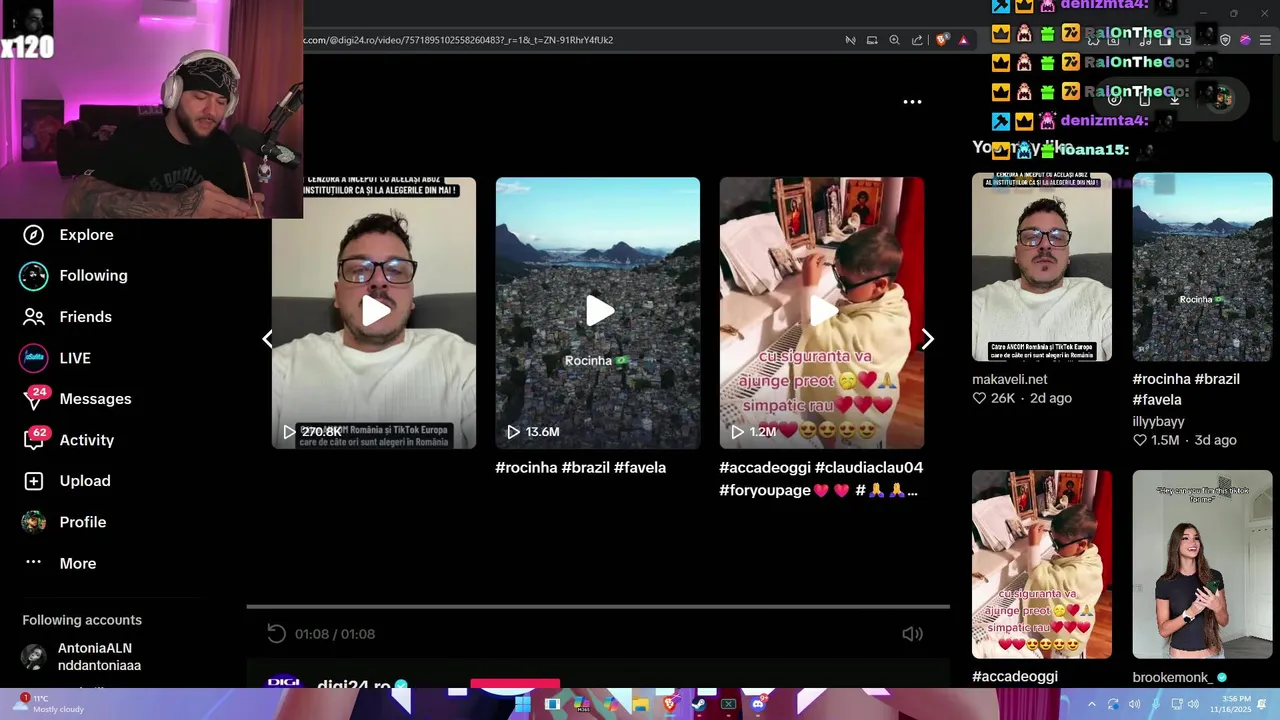
Task: Open the brookemonk_ woman video thumbnail
Action: tap(1202, 564)
